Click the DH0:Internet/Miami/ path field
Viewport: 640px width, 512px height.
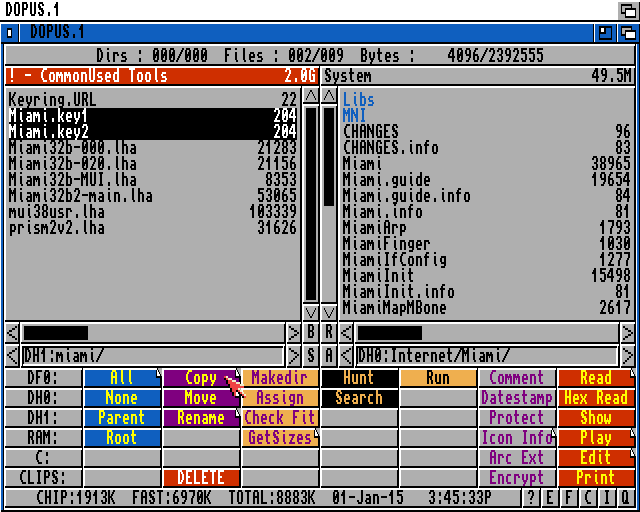[x=487, y=356]
